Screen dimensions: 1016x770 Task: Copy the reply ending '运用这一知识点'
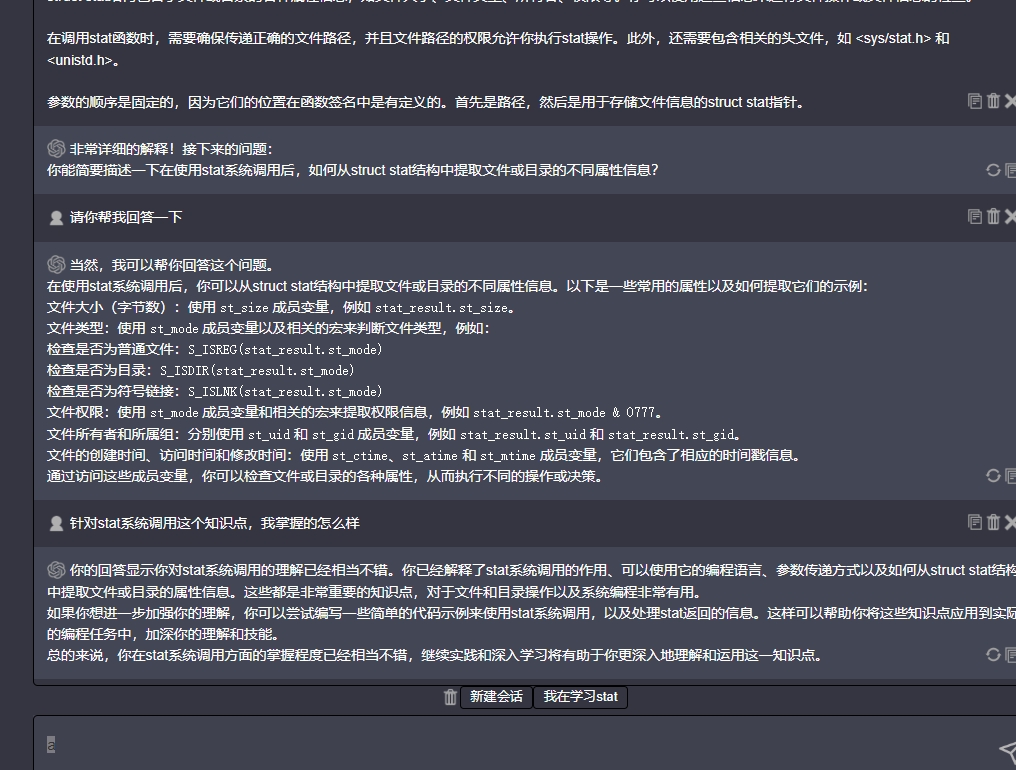tap(1010, 655)
